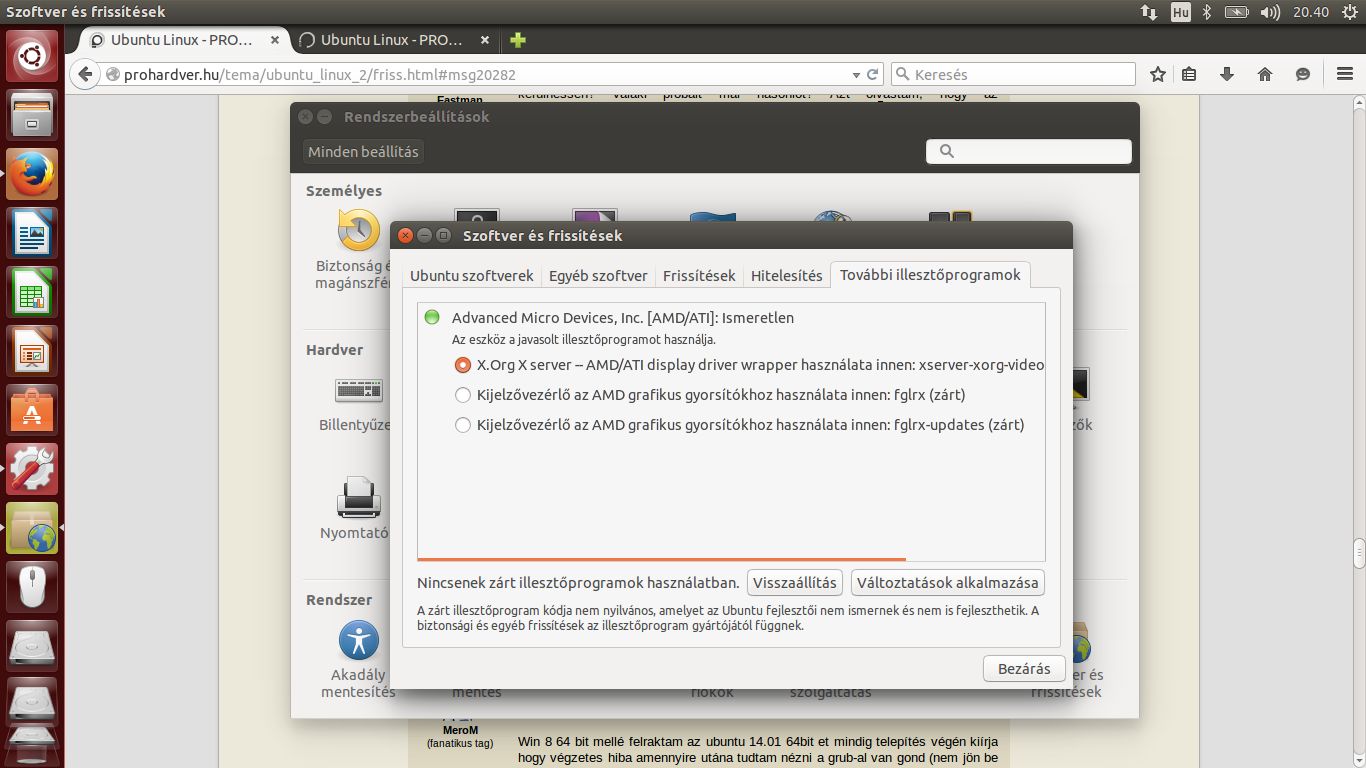Viewport: 1366px width, 768px height.
Task: Open a new tab with the plus icon
Action: coord(517,40)
